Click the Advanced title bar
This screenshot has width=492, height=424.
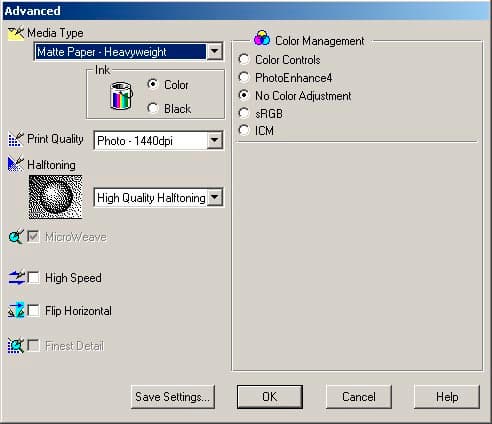pyautogui.click(x=246, y=11)
